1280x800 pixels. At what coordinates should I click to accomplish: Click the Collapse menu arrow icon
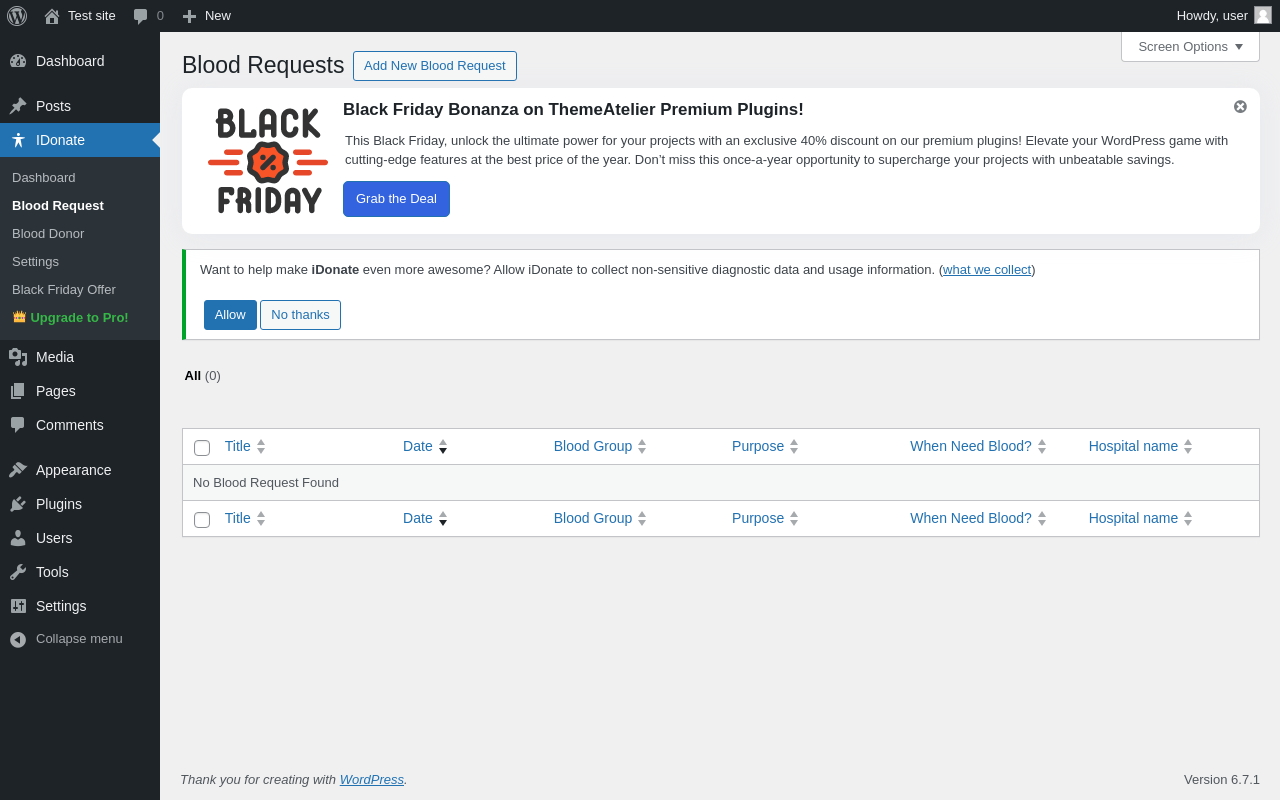[18, 639]
